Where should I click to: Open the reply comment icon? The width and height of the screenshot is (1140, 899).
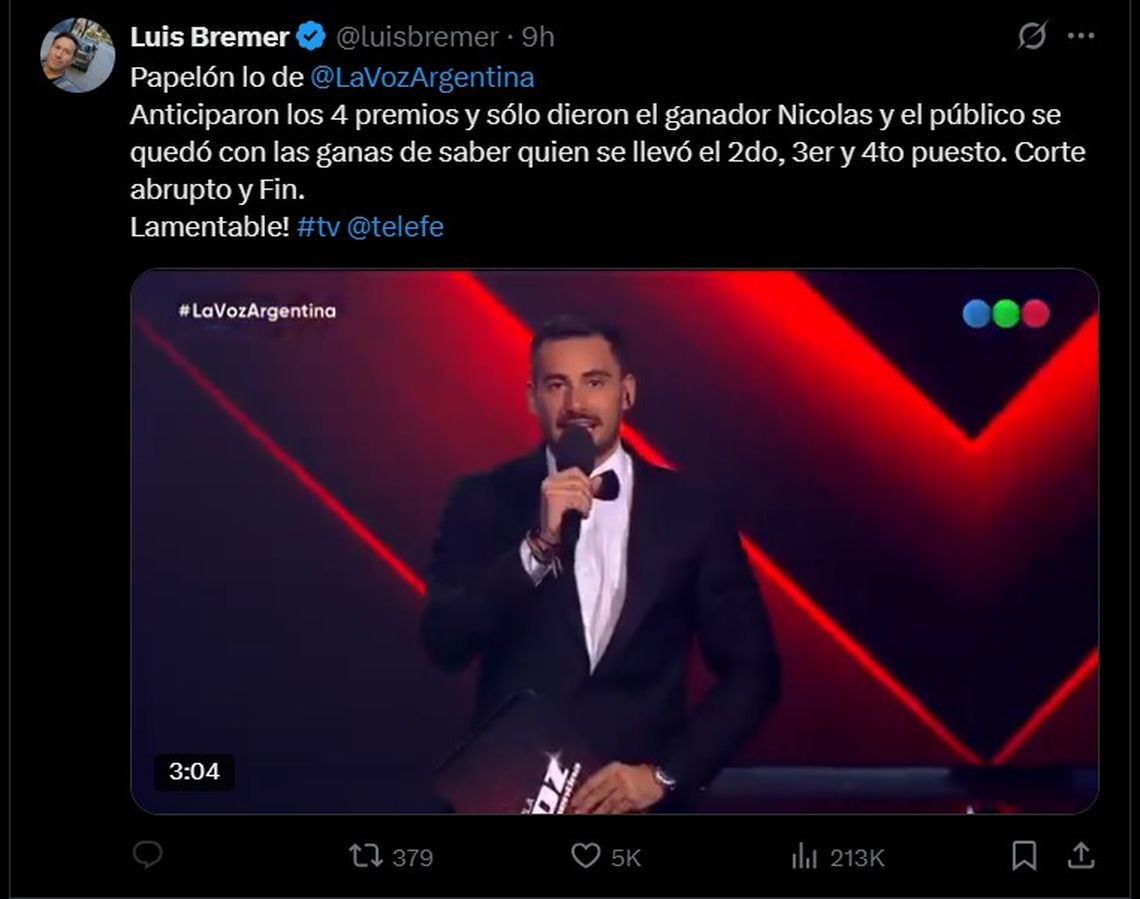[148, 855]
